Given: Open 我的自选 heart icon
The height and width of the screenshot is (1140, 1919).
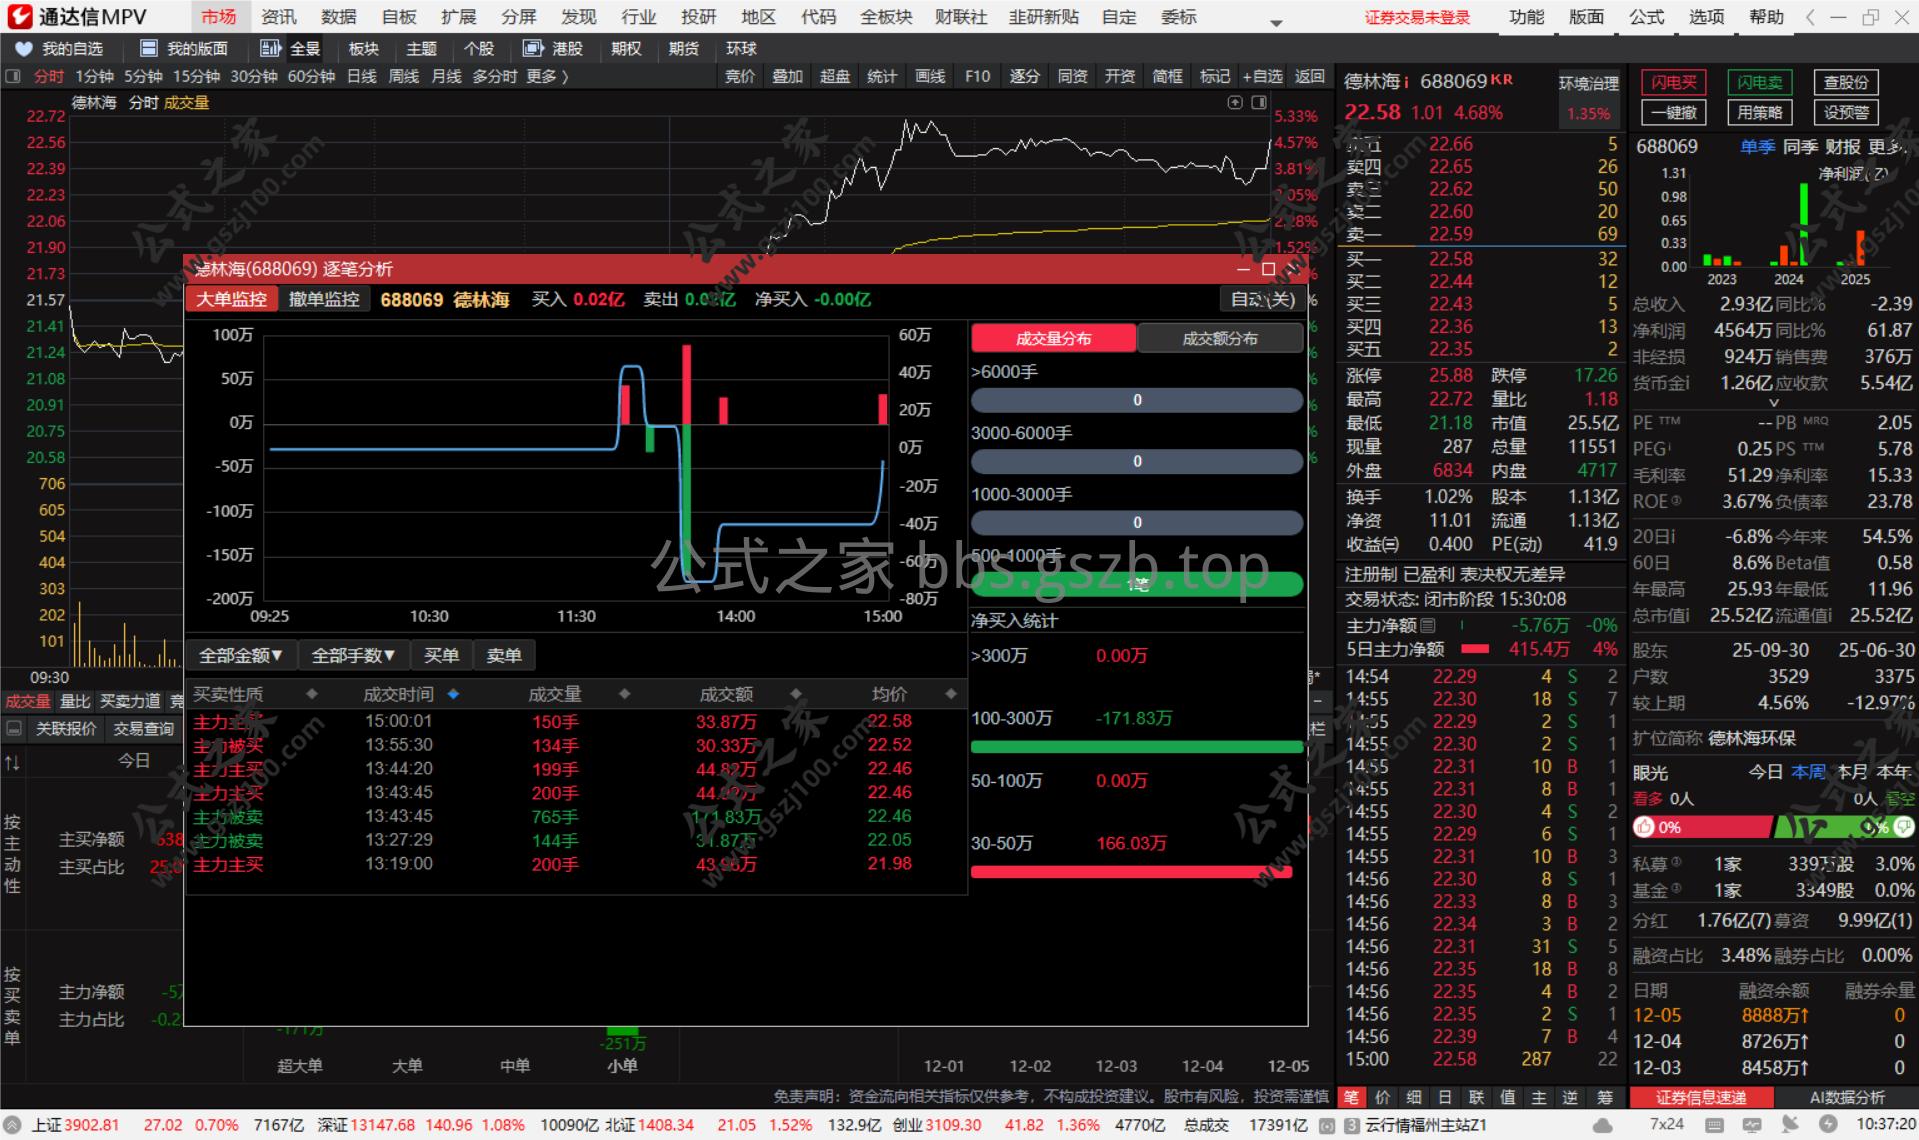Looking at the screenshot, I should click(24, 49).
